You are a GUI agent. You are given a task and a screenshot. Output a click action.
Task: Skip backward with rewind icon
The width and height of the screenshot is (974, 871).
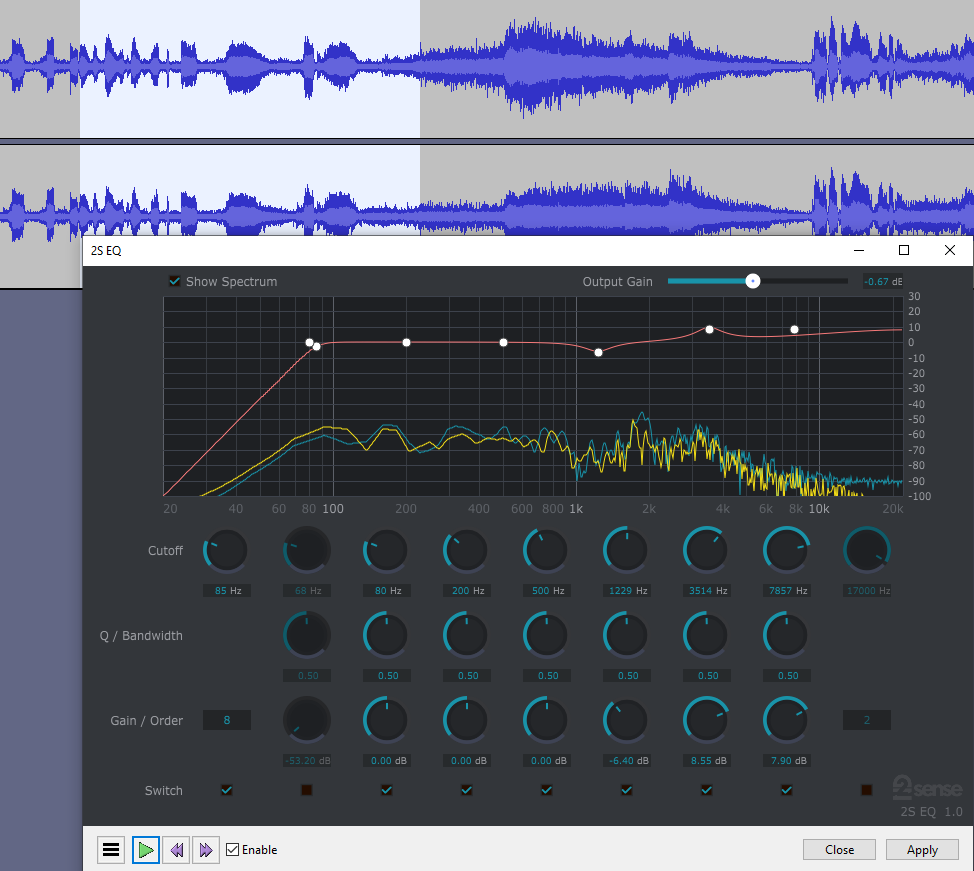(x=177, y=849)
